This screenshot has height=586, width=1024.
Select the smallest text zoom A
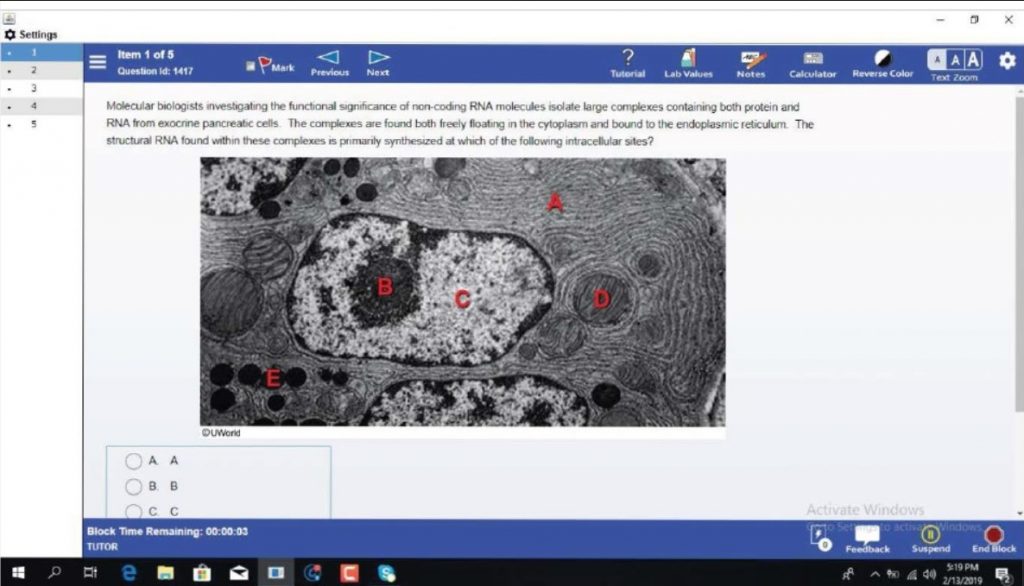point(936,60)
